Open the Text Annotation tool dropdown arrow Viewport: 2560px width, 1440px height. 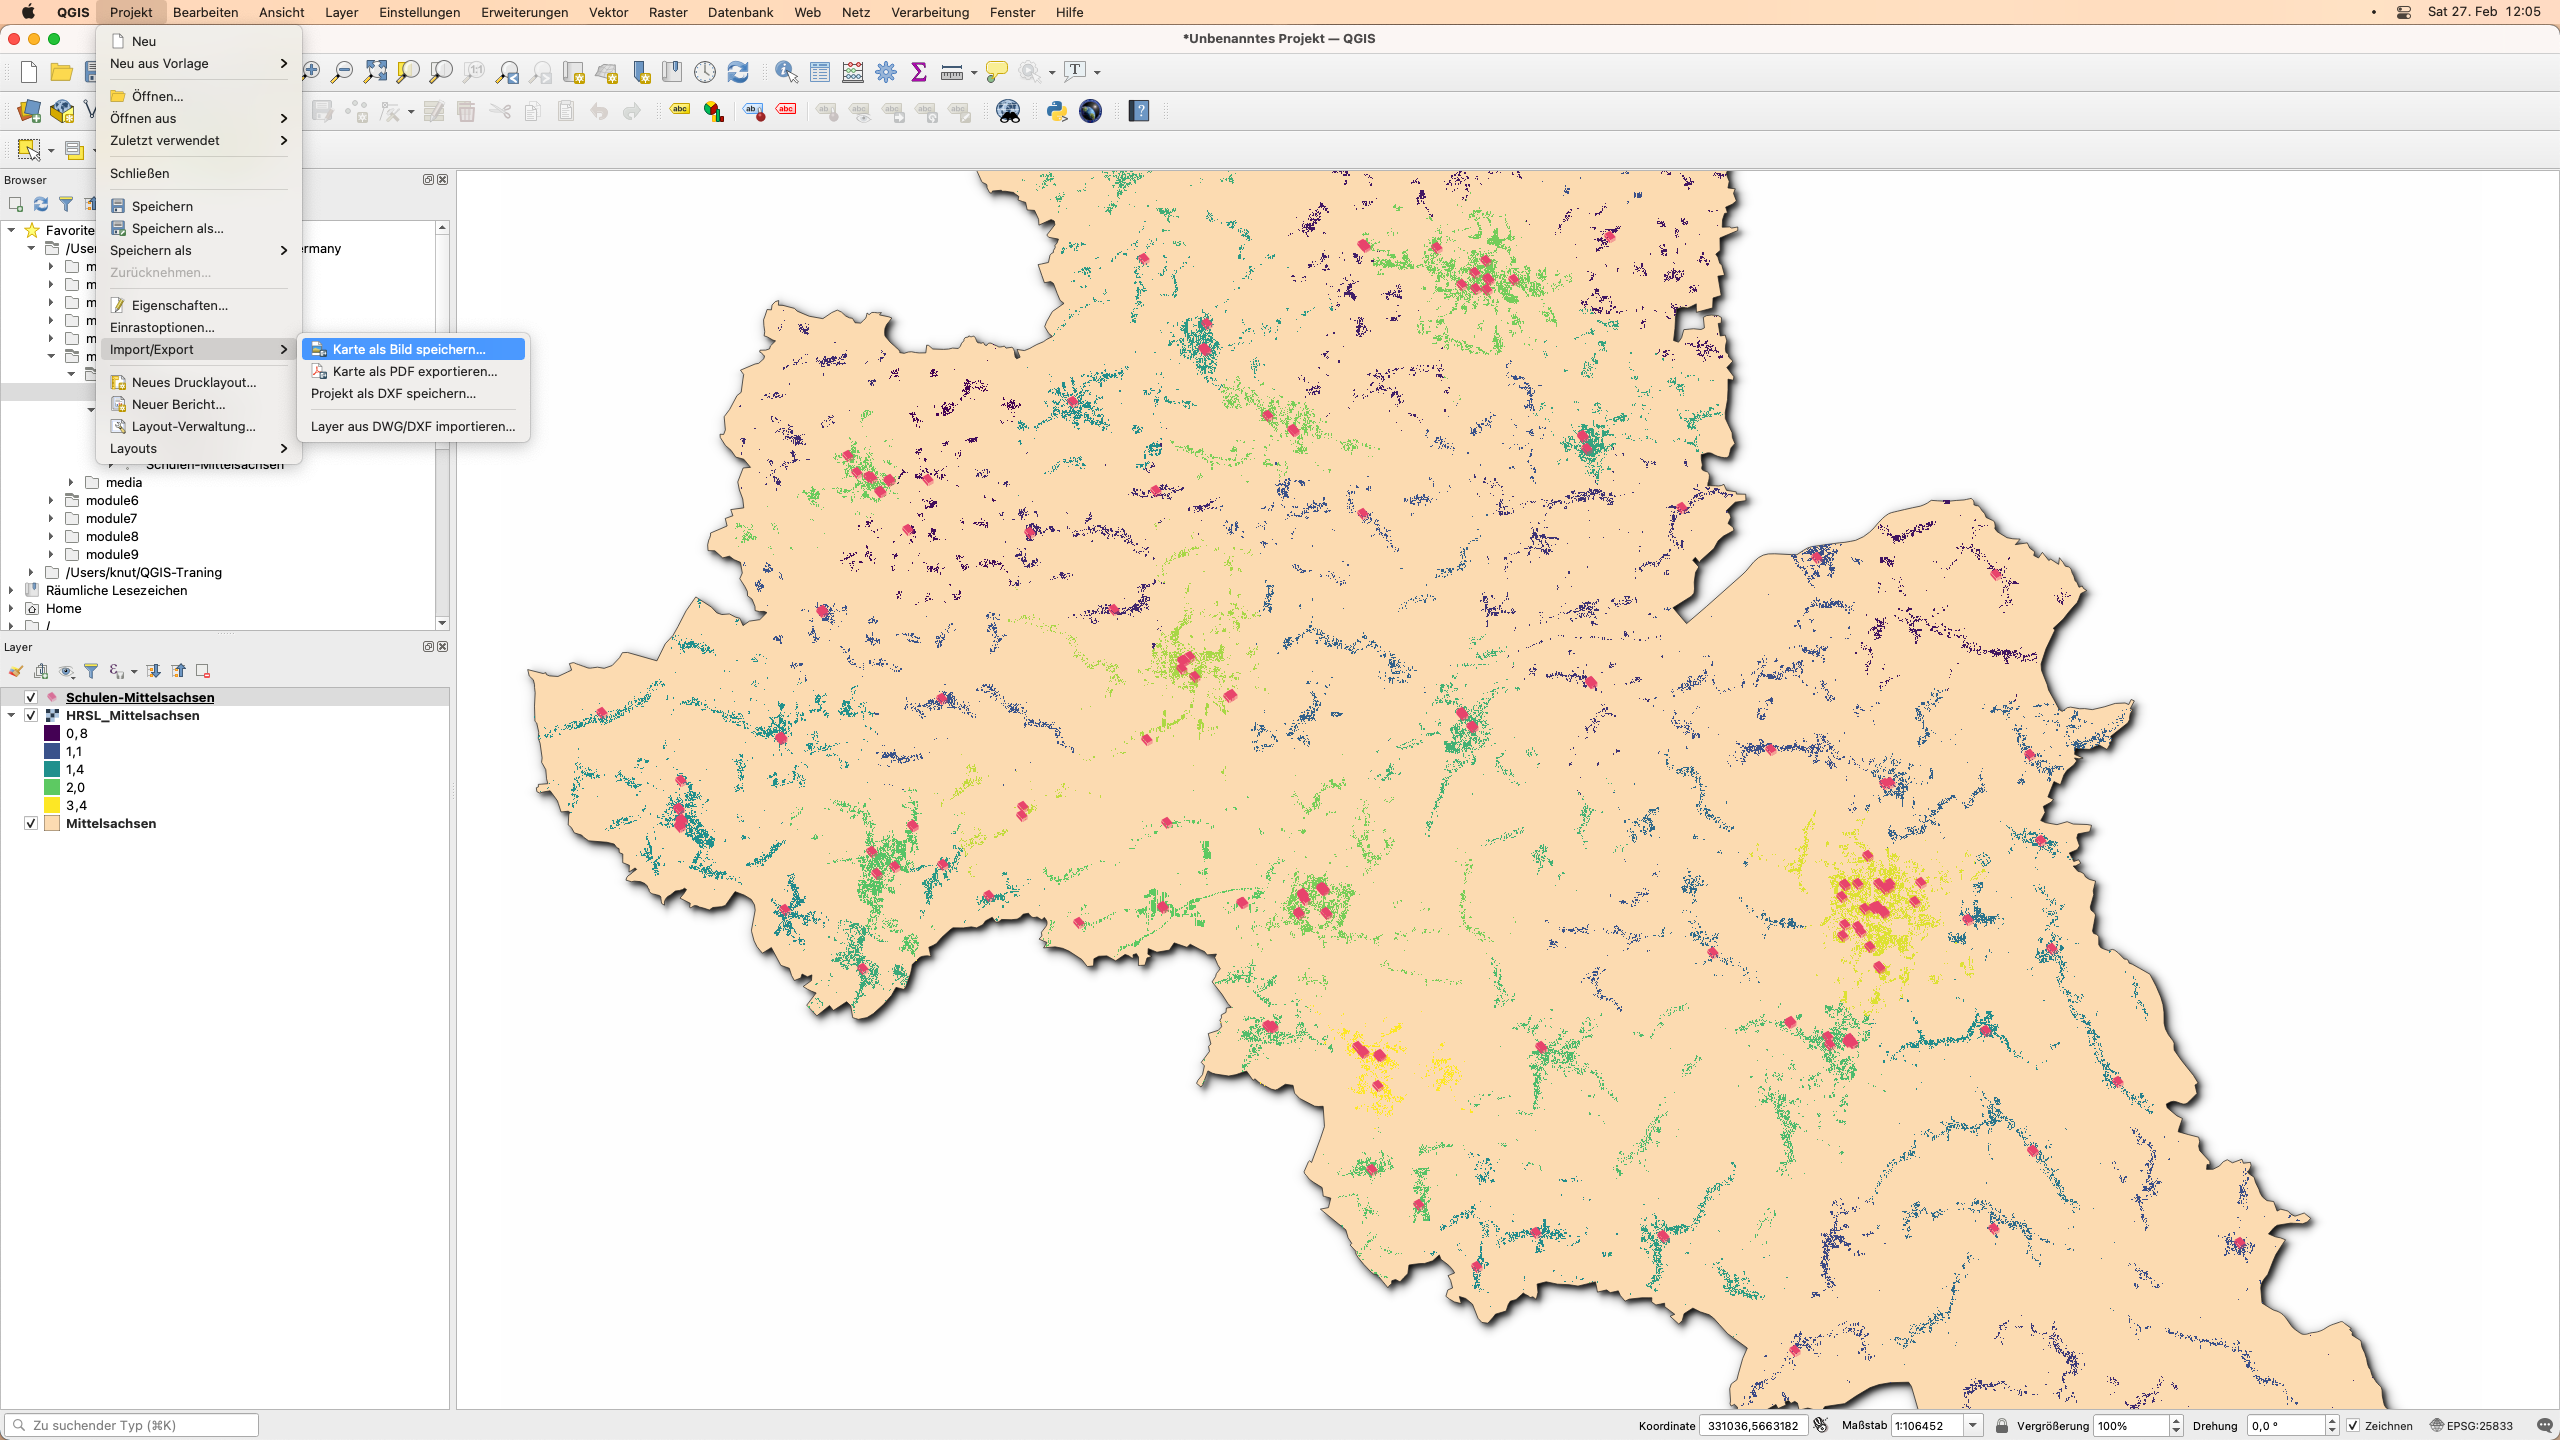[x=1097, y=73]
